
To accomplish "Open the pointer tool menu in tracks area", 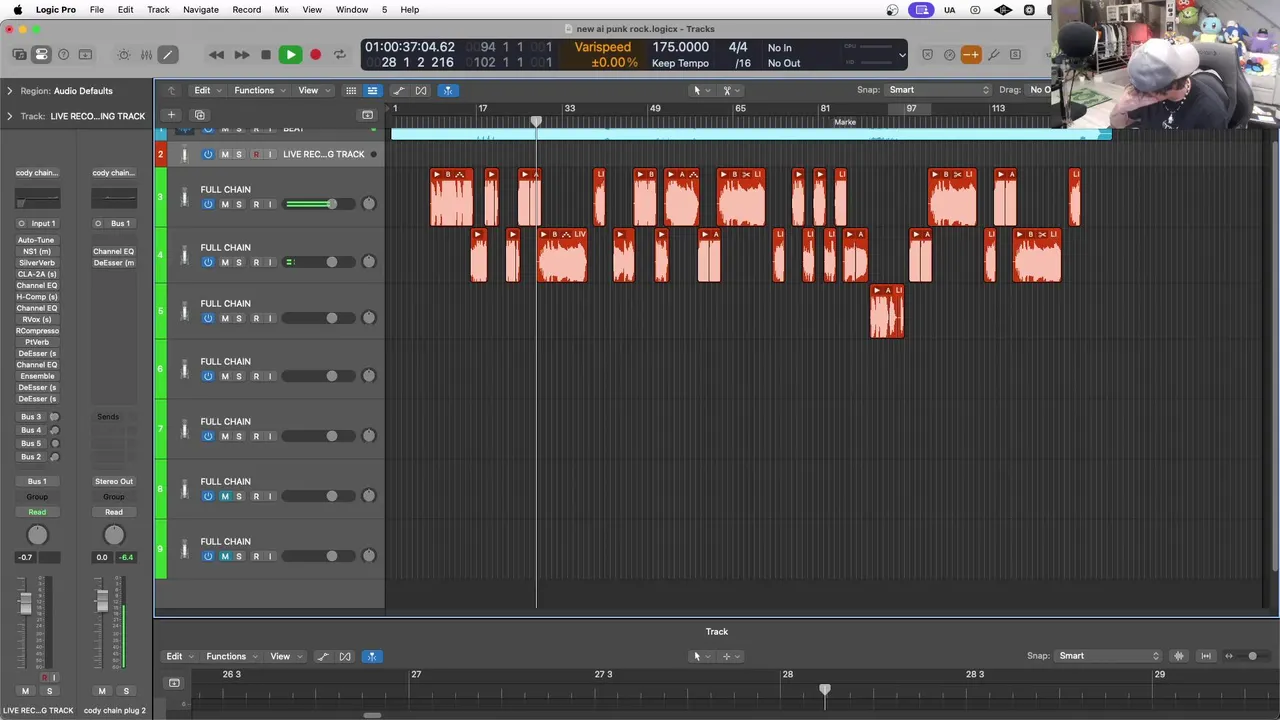I will tap(701, 90).
